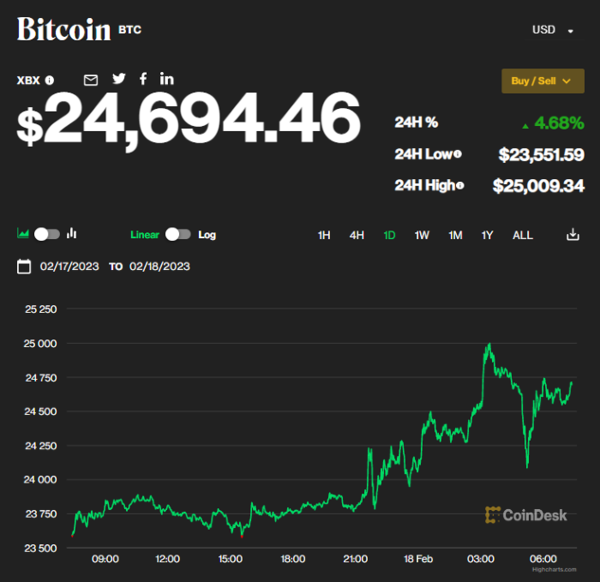Share on LinkedIn icon
Image resolution: width=600 pixels, height=582 pixels.
(x=166, y=79)
